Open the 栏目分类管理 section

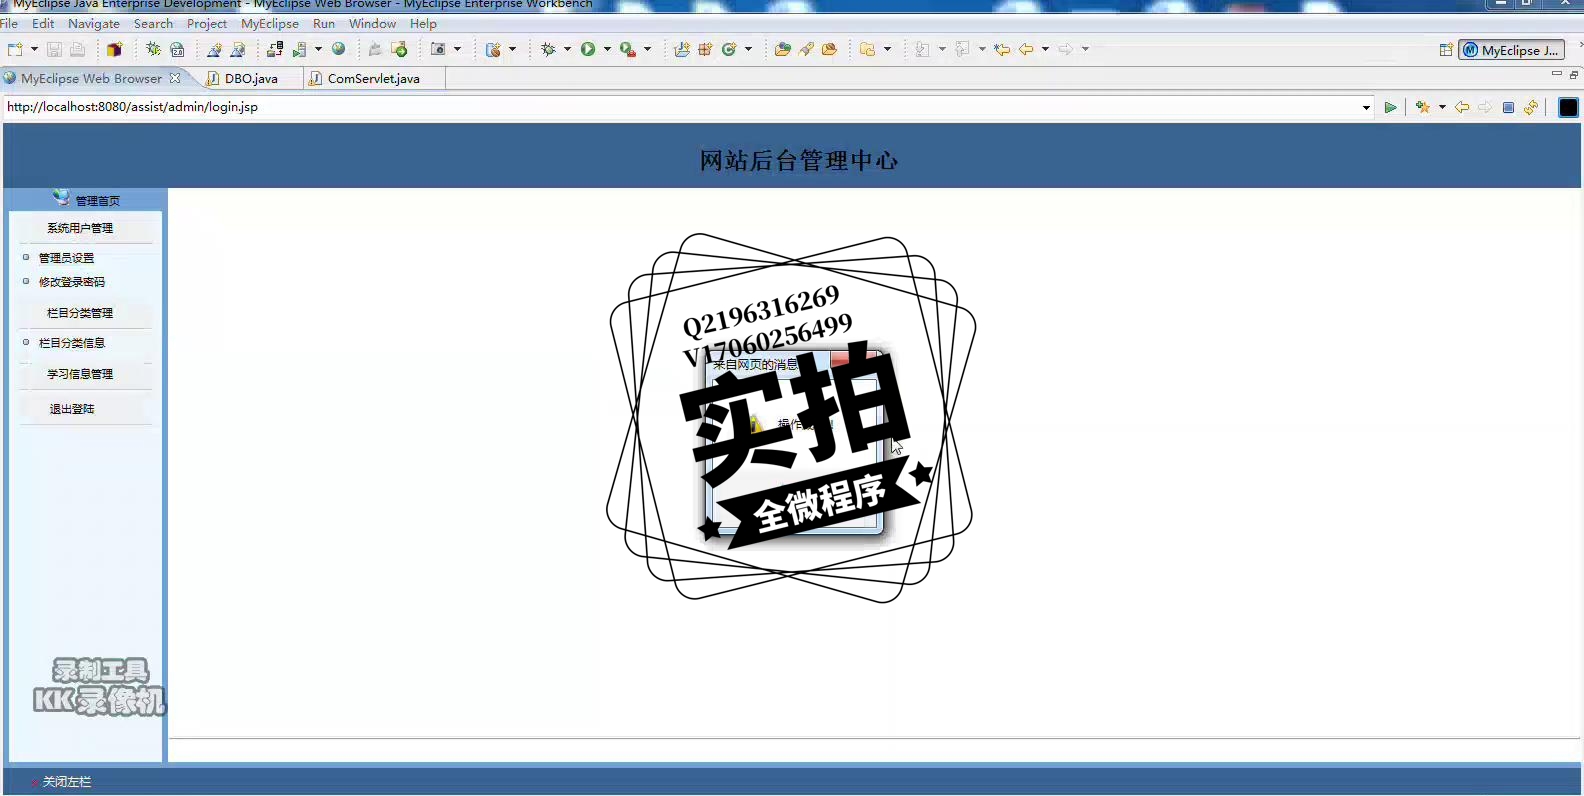80,313
